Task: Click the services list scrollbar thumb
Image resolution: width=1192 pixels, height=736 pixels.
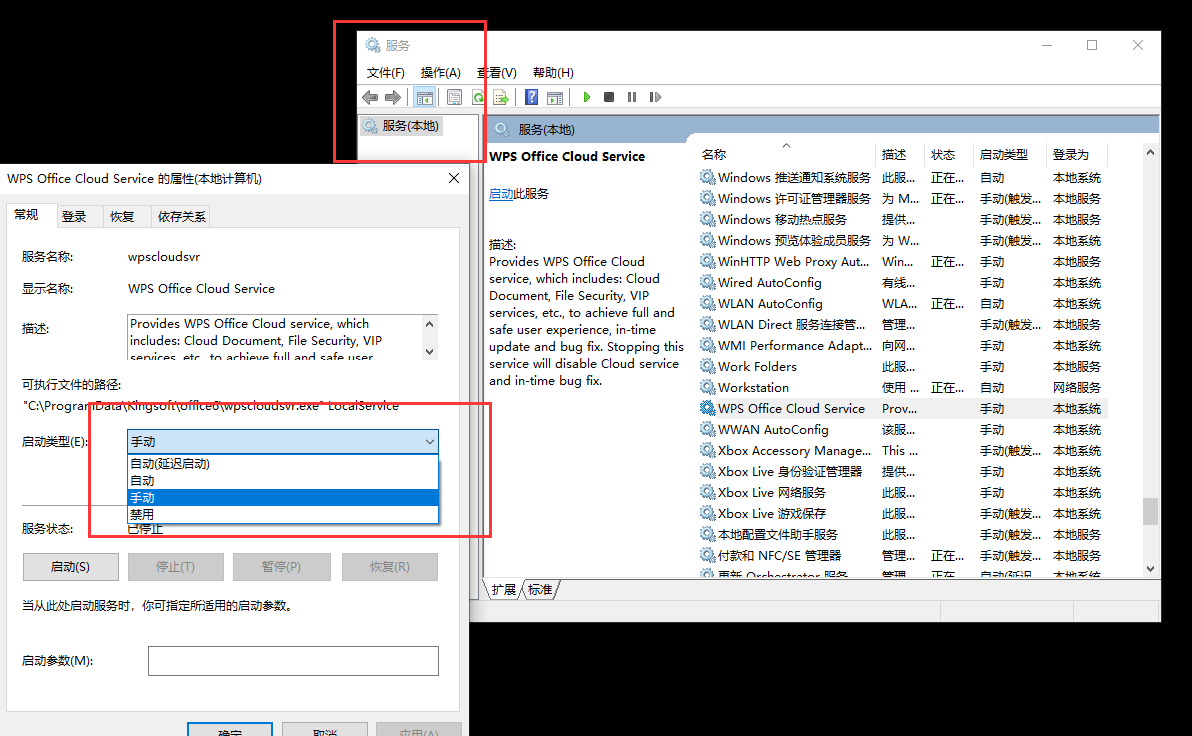Action: 1150,511
